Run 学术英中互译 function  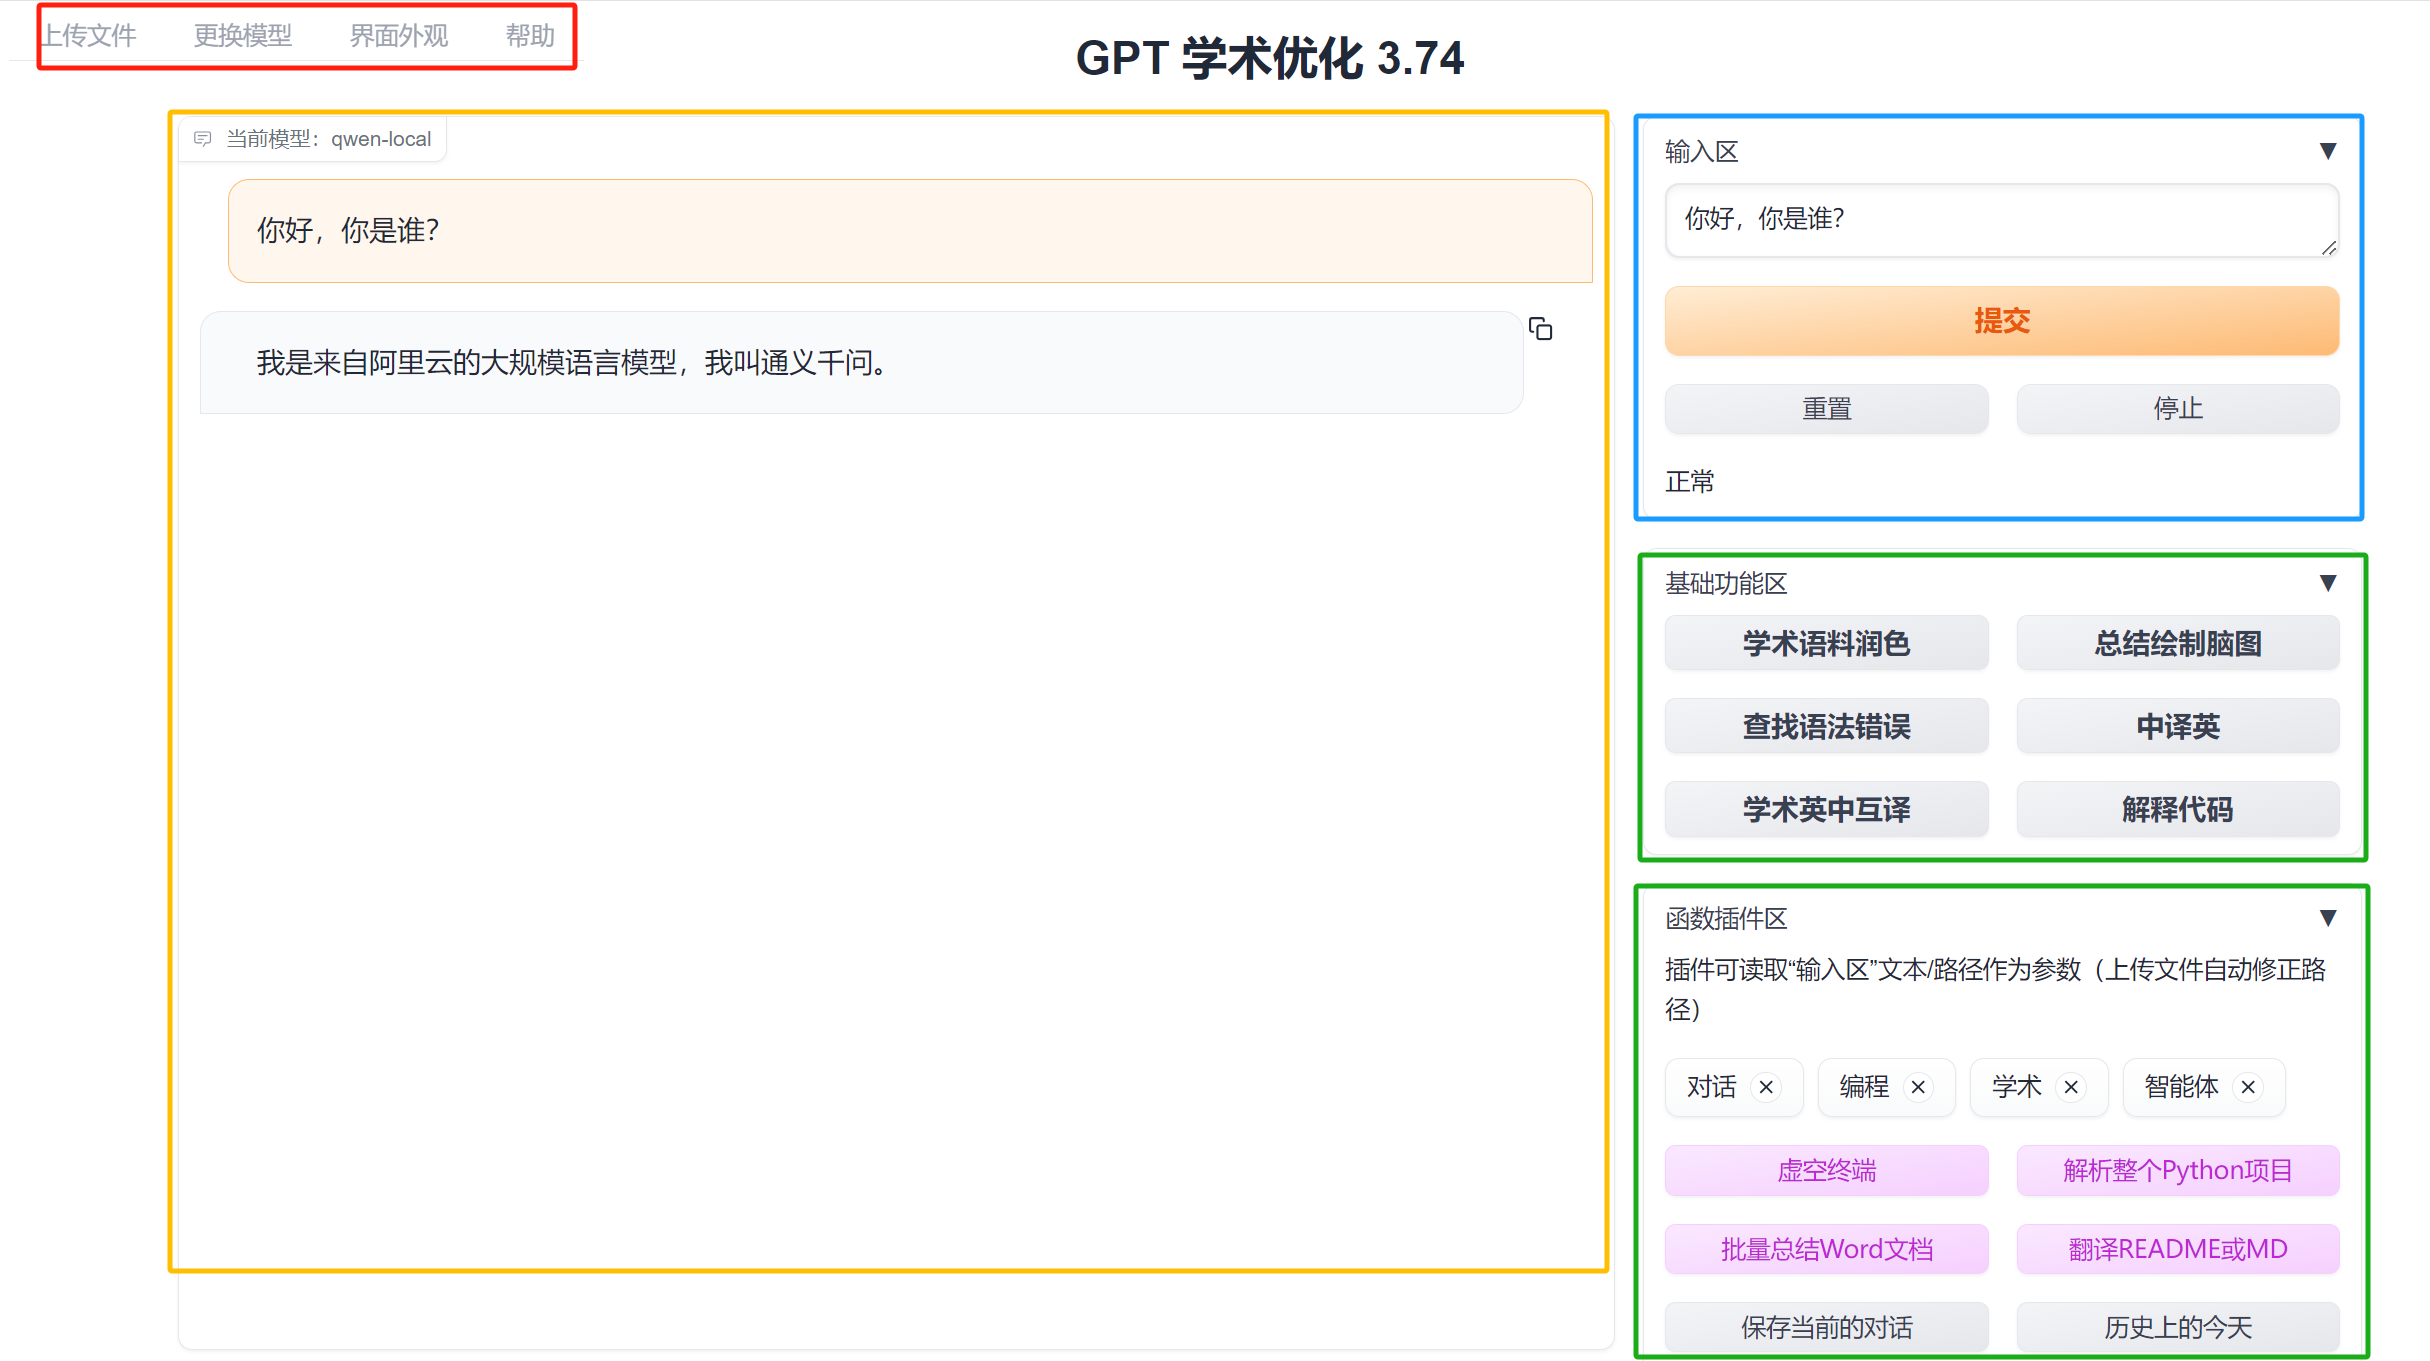(1827, 809)
